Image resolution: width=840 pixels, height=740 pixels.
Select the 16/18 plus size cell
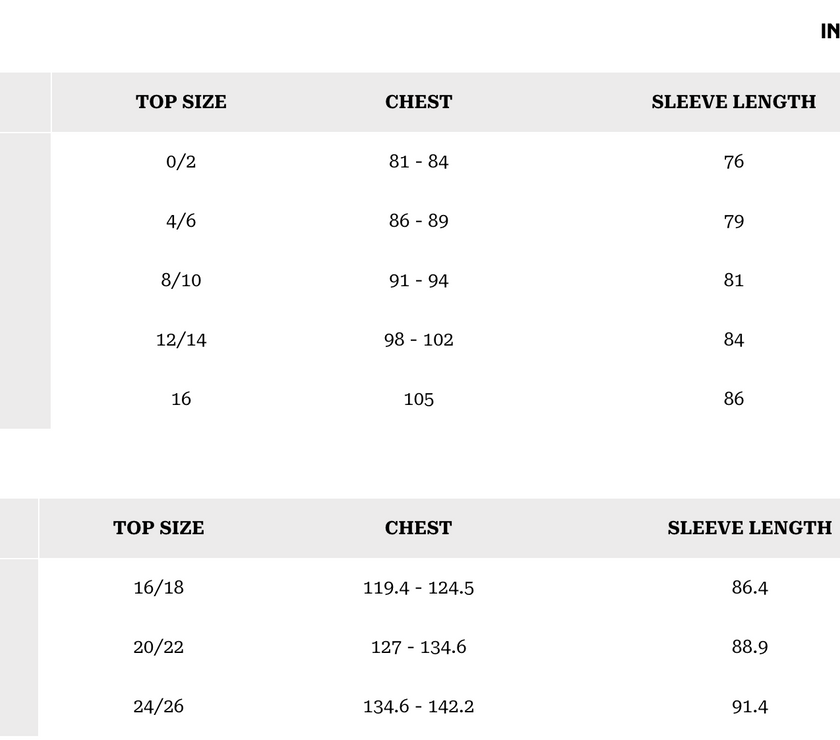tap(158, 587)
